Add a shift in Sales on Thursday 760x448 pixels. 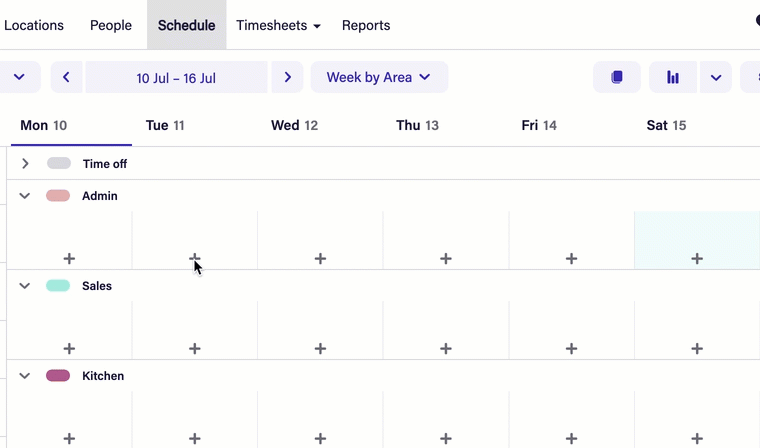tap(446, 349)
